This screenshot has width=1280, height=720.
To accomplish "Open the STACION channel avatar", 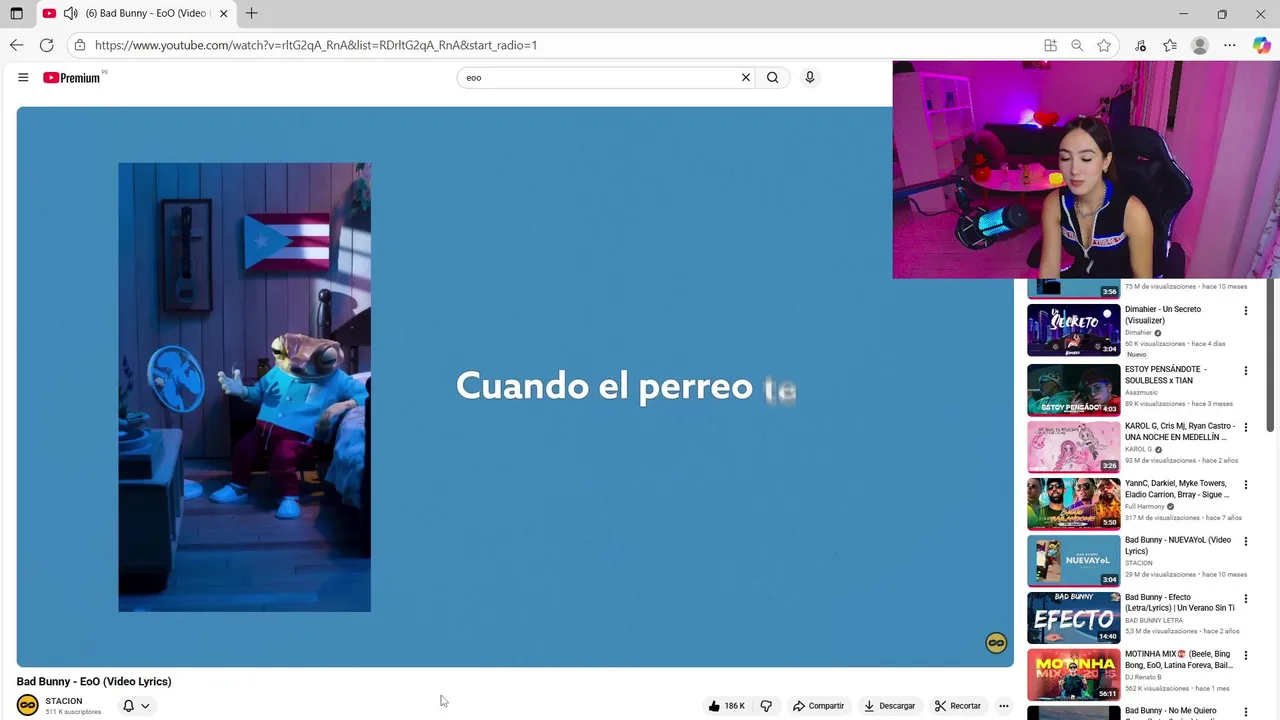I will click(x=28, y=706).
